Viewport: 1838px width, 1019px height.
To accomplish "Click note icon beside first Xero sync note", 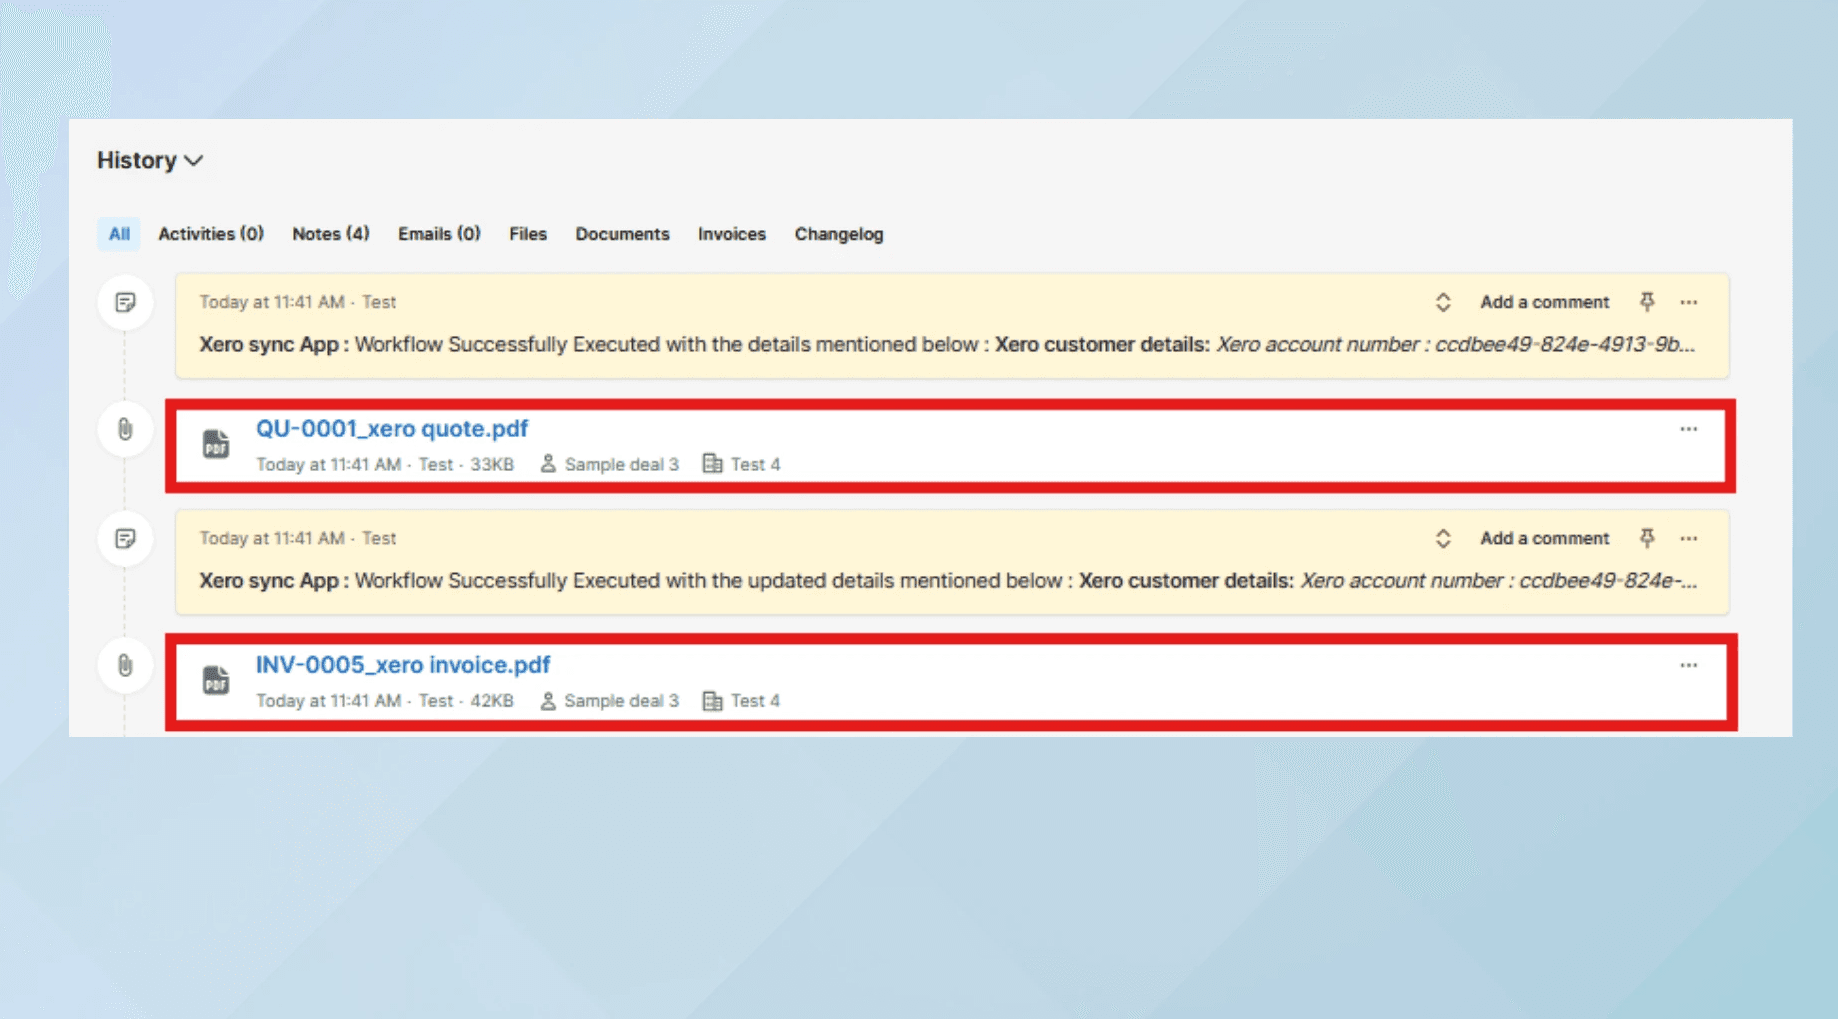I will pos(125,302).
